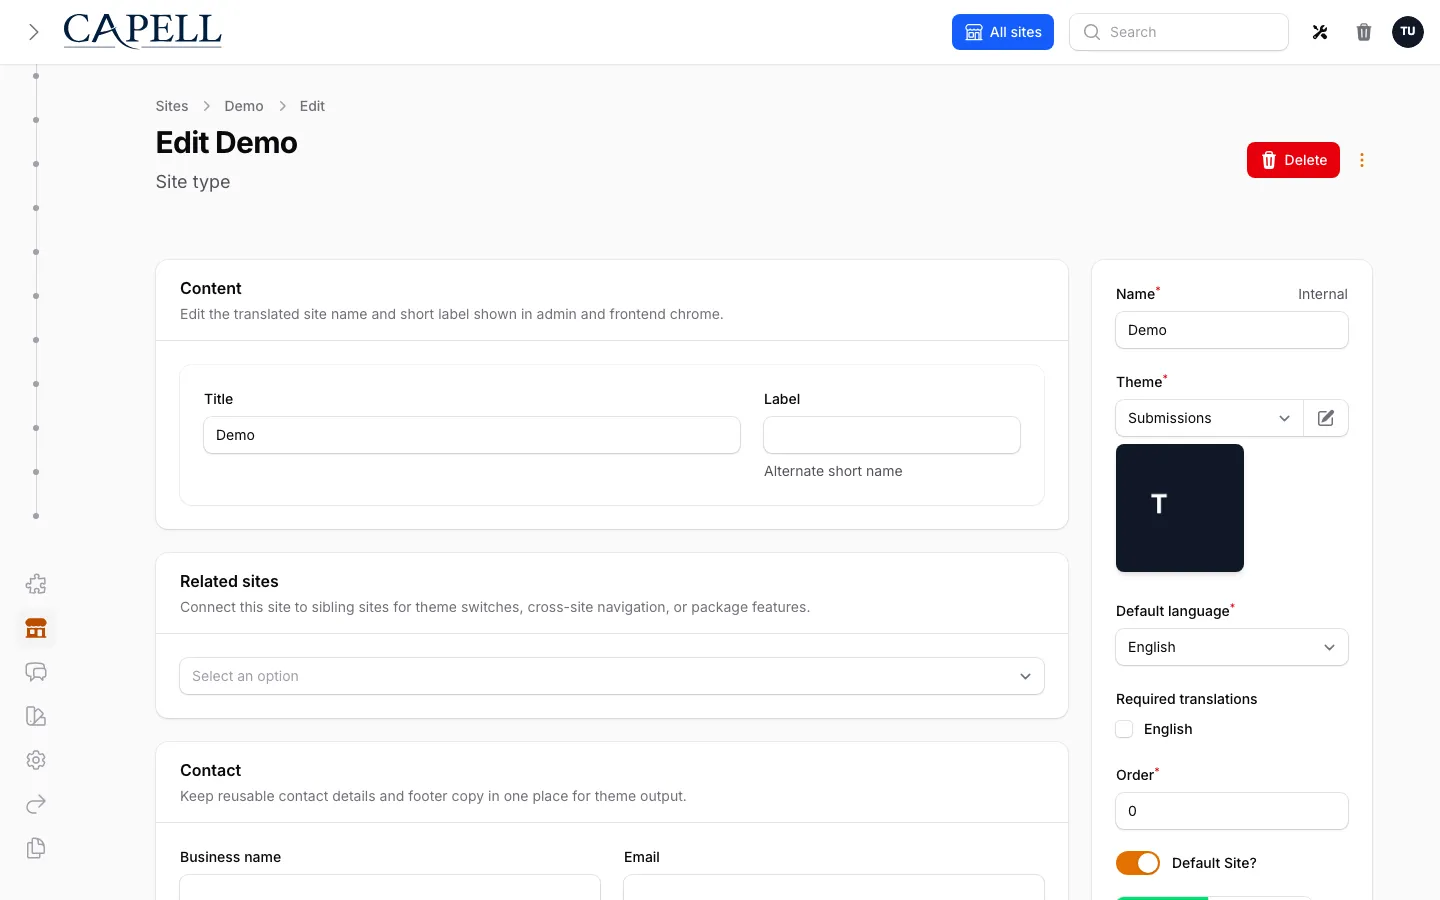
Task: Go to Demo breadcrumb link
Action: coord(244,106)
